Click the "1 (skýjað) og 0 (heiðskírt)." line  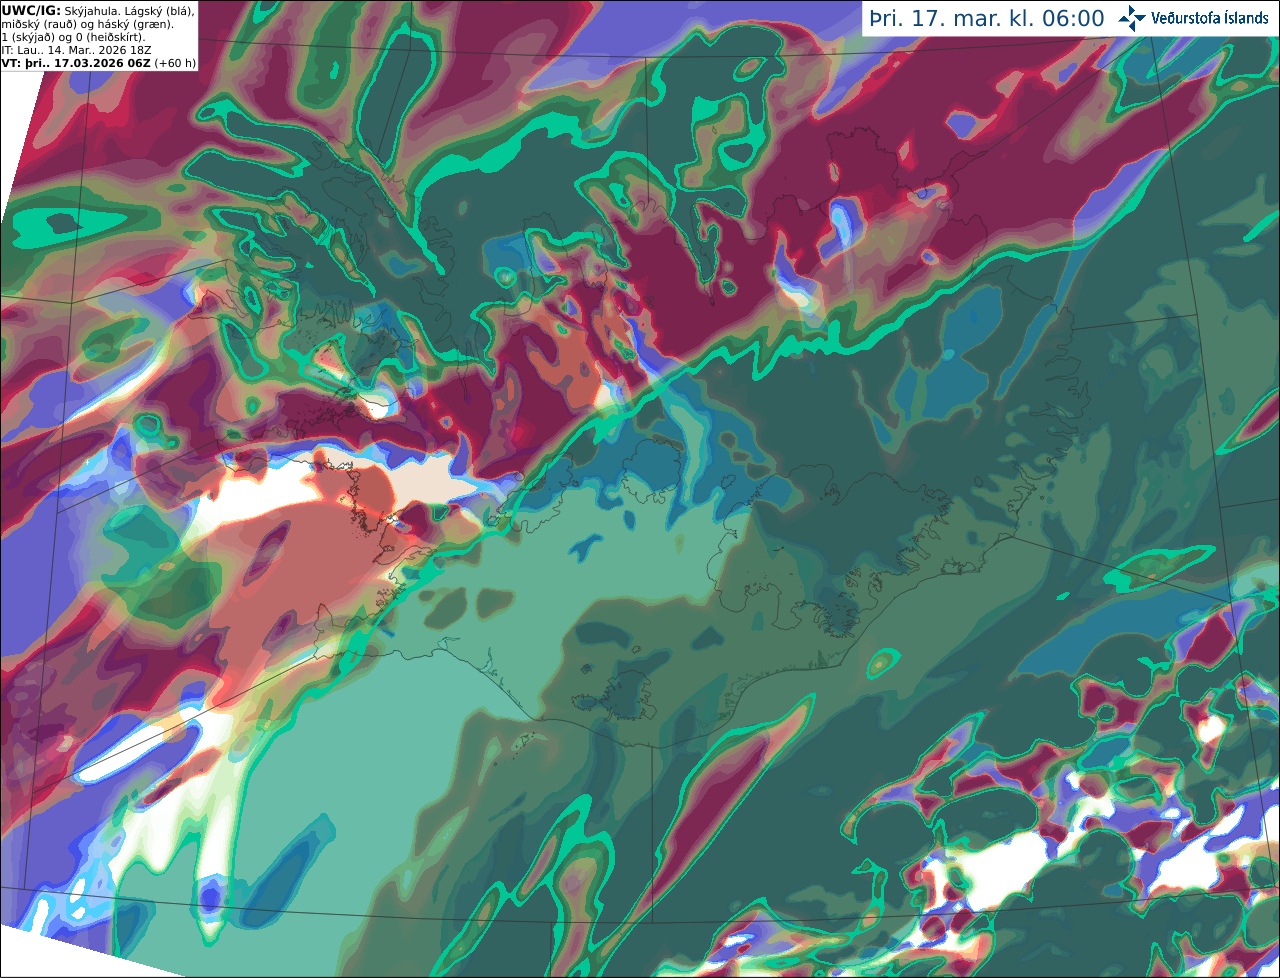[x=74, y=37]
